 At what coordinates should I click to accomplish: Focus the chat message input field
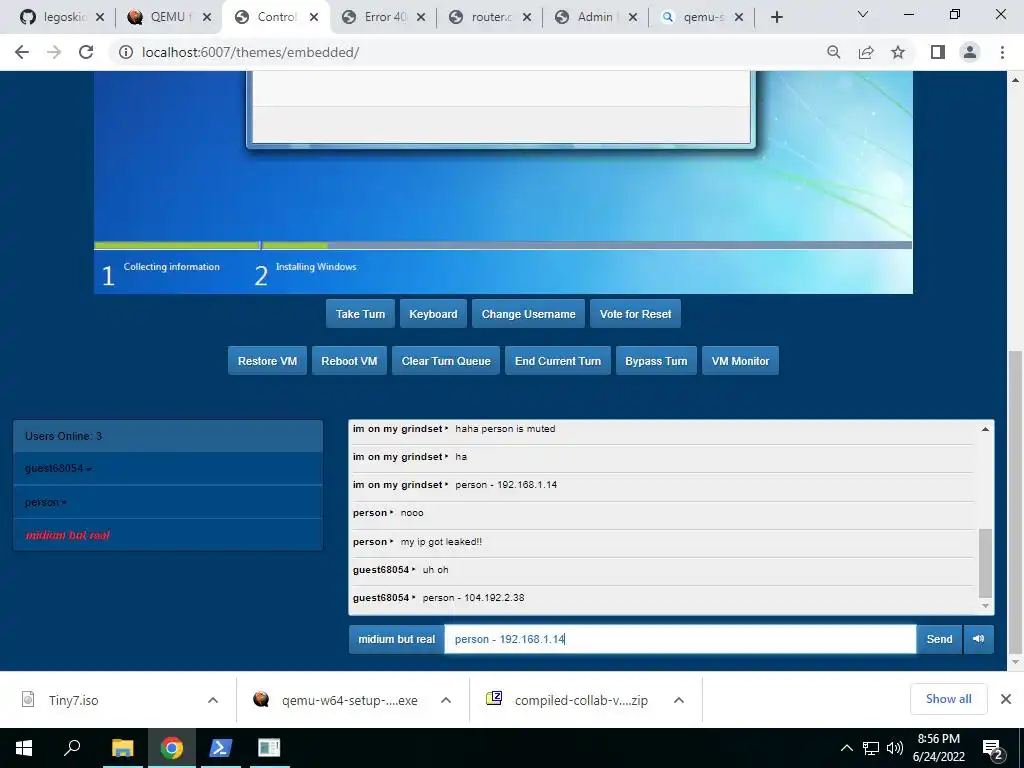coord(680,639)
